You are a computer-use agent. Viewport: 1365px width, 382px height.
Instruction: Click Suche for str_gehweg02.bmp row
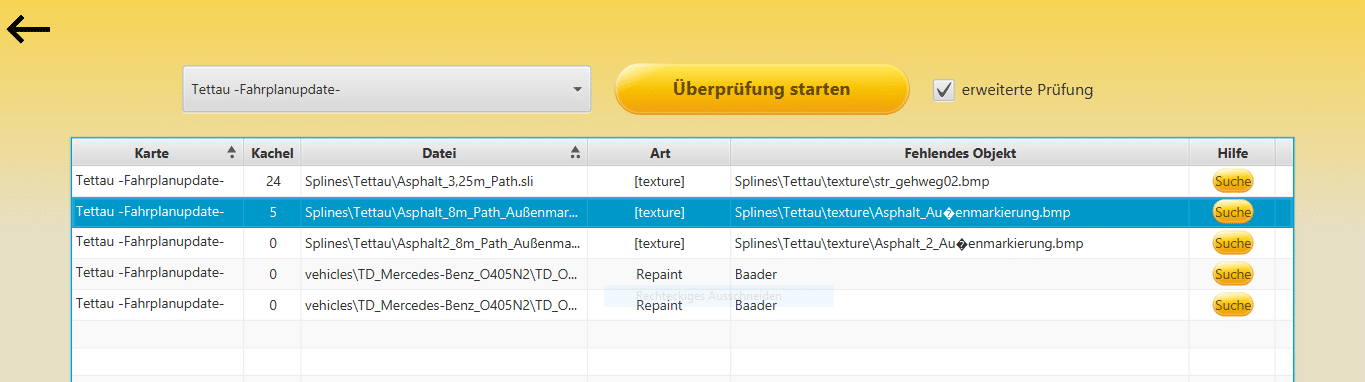[x=1232, y=182]
